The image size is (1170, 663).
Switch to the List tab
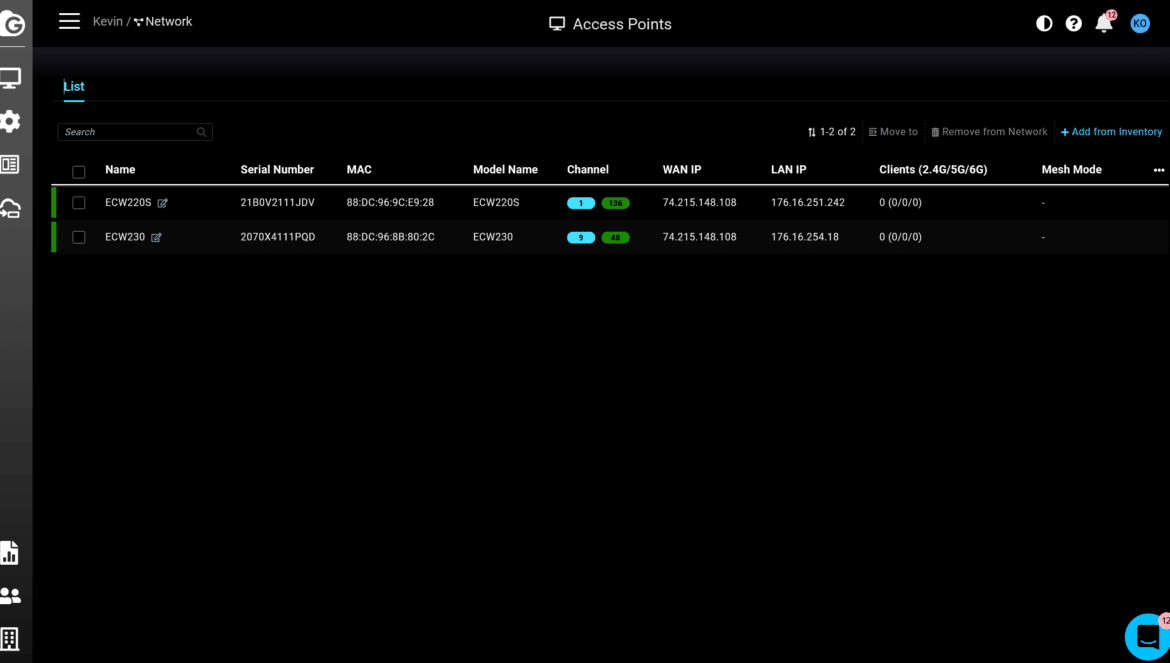click(x=74, y=87)
